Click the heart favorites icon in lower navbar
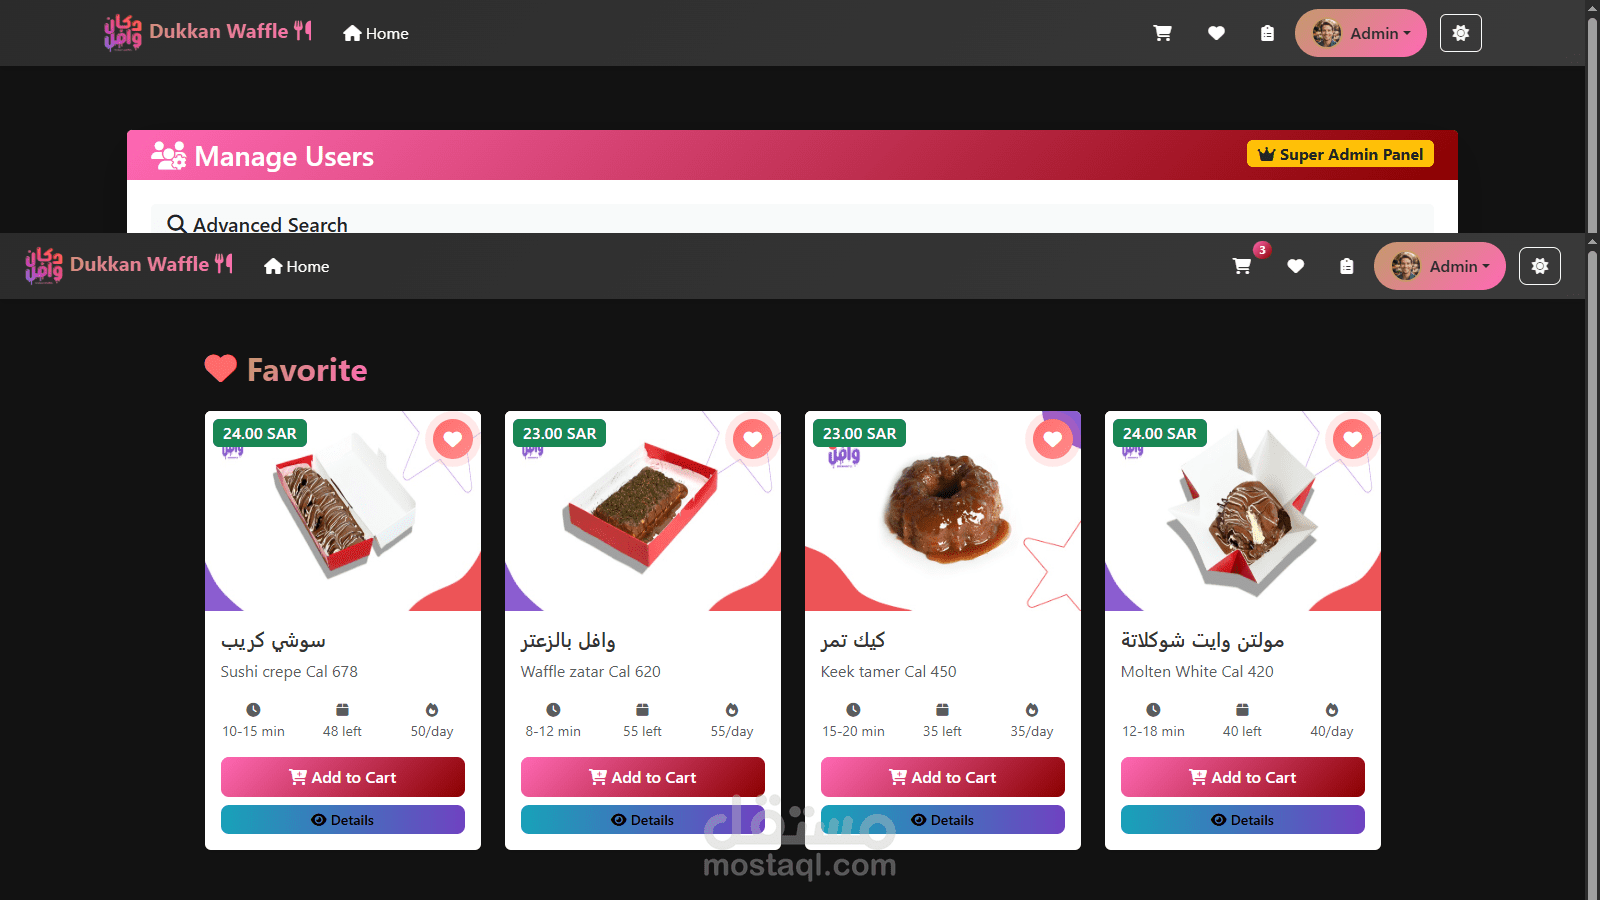The width and height of the screenshot is (1600, 900). (x=1295, y=266)
